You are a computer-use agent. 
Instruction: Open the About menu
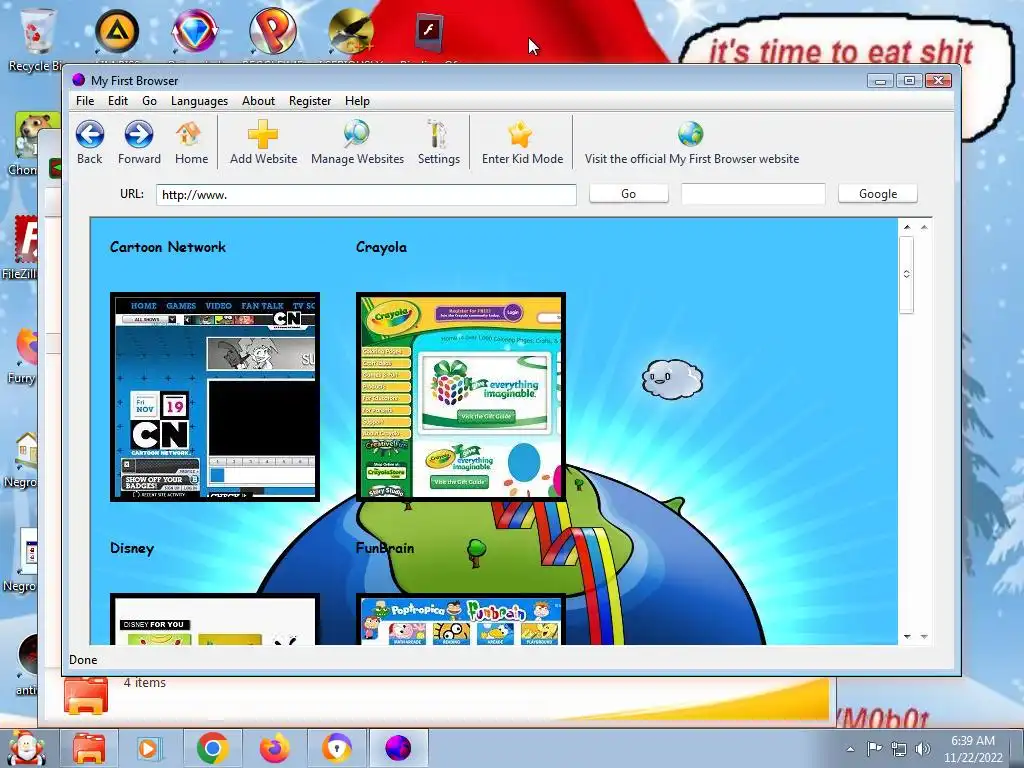(x=258, y=101)
